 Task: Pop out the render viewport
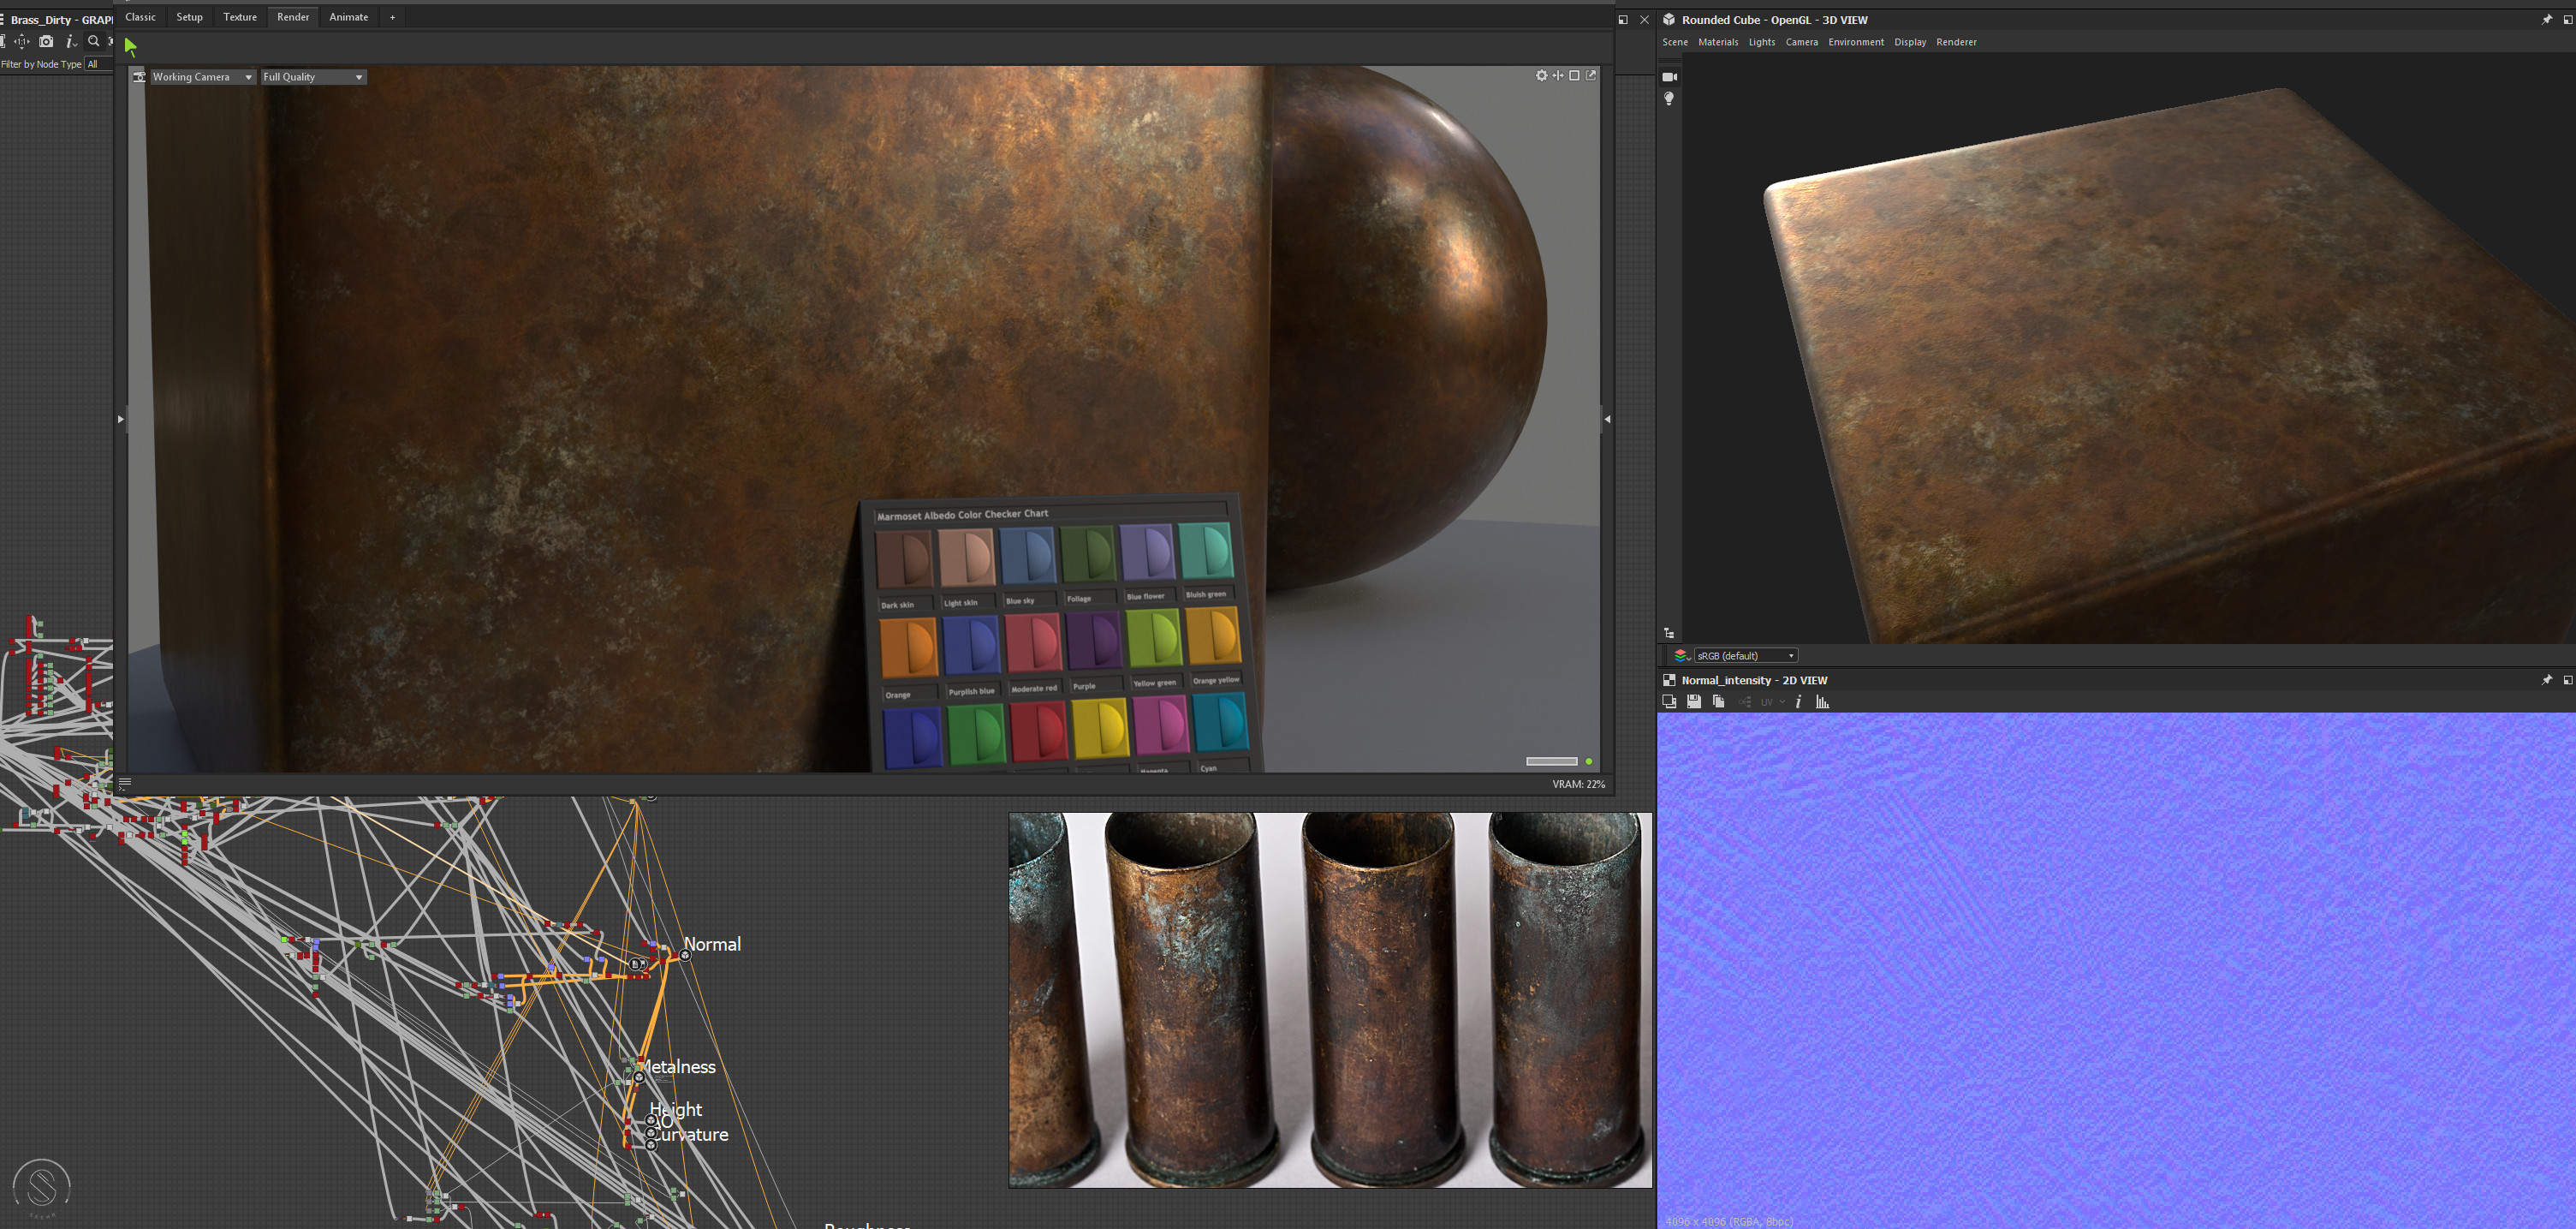1591,75
